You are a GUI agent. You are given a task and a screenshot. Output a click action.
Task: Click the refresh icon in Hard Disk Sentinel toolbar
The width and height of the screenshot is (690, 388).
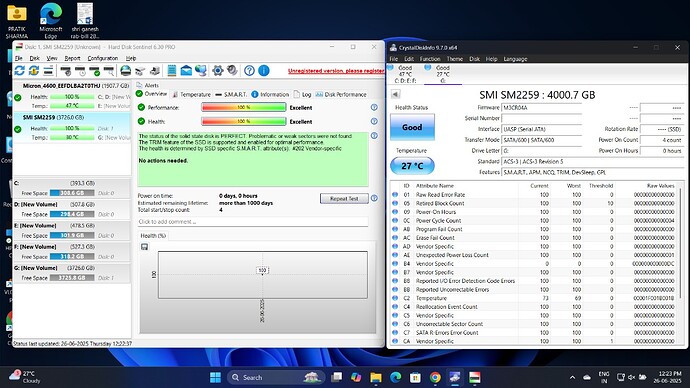click(x=19, y=70)
